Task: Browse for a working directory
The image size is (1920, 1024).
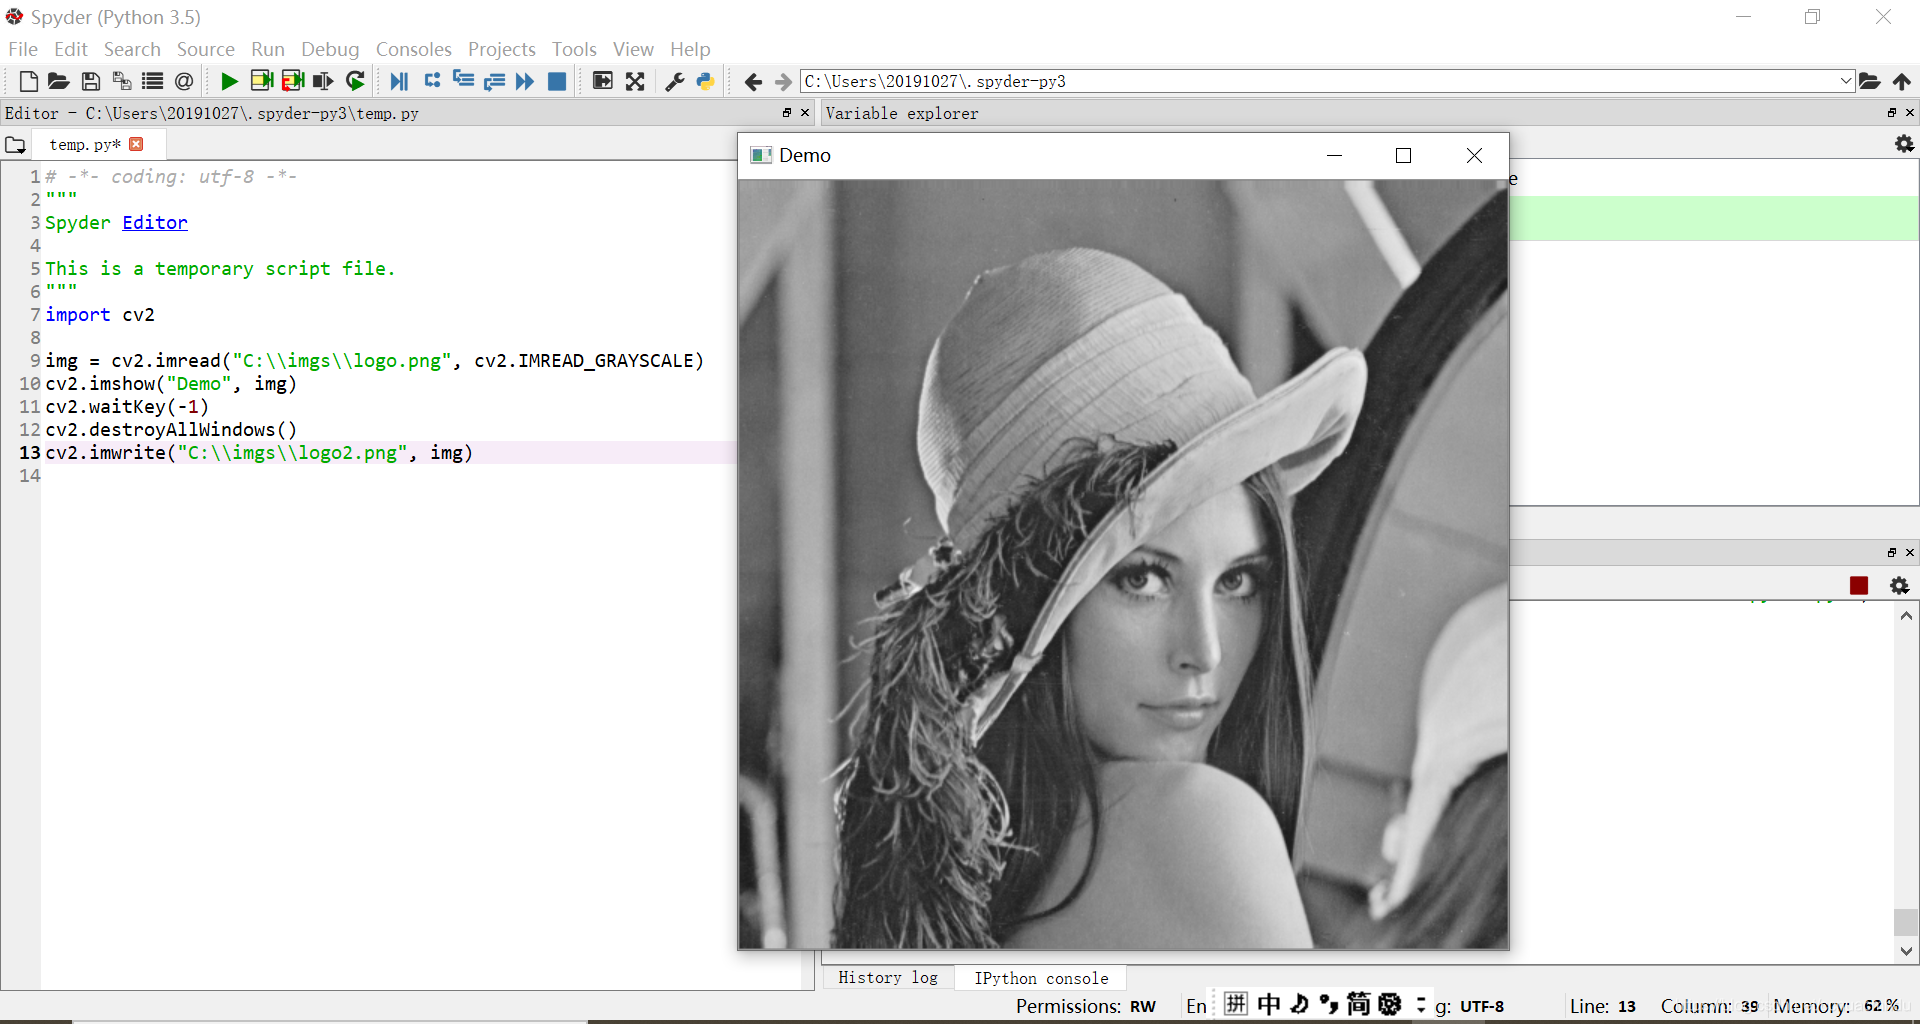Action: [x=1870, y=81]
